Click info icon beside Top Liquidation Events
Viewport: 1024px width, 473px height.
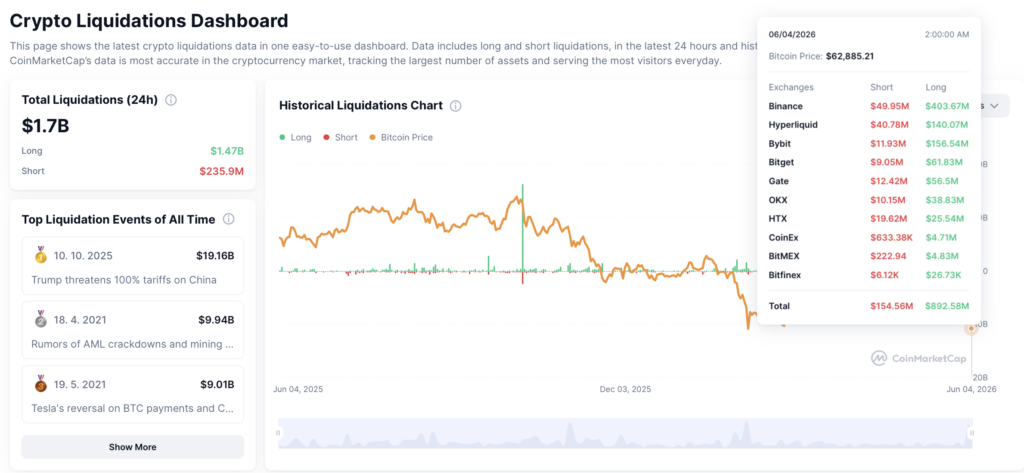pos(229,220)
